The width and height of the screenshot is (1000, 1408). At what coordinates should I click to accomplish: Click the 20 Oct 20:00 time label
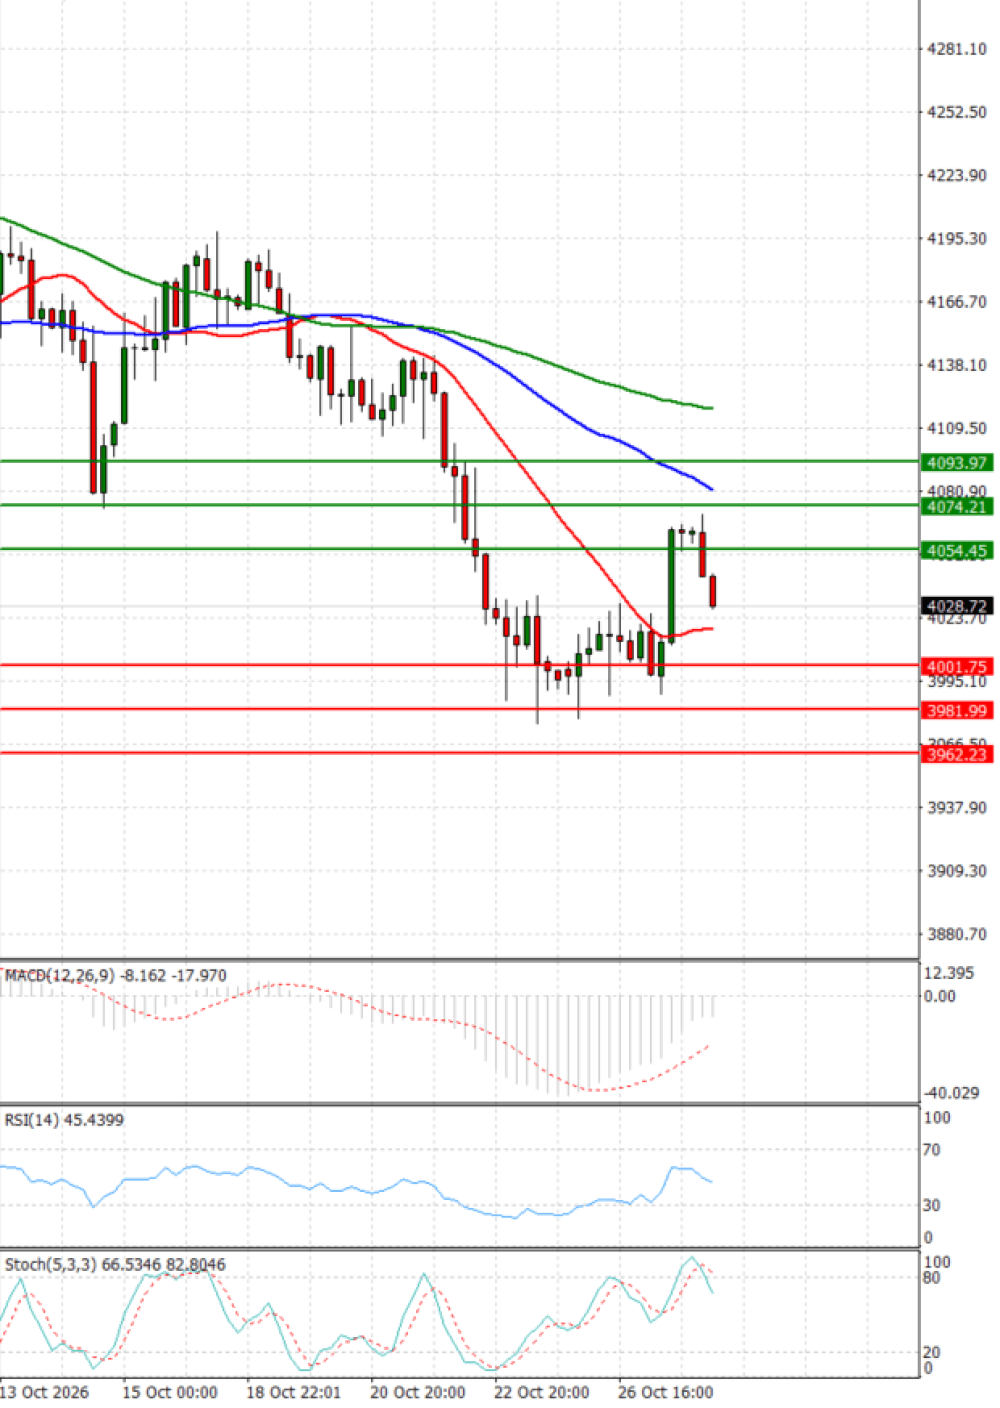click(x=417, y=1391)
